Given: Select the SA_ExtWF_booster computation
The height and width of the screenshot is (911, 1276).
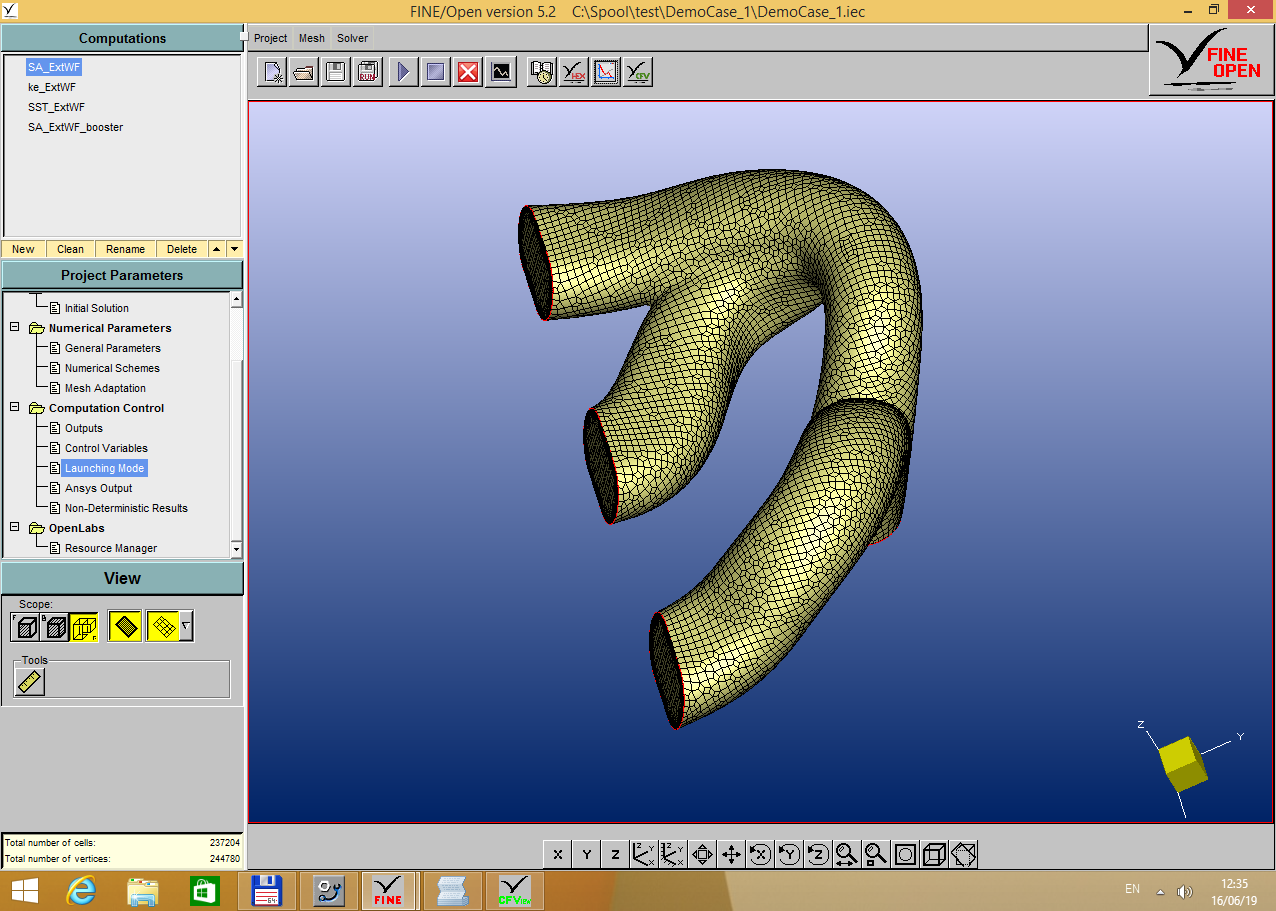Looking at the screenshot, I should [76, 127].
